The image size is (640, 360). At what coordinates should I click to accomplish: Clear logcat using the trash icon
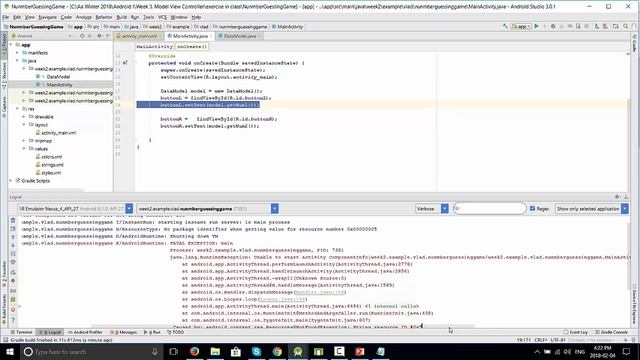pos(13,220)
